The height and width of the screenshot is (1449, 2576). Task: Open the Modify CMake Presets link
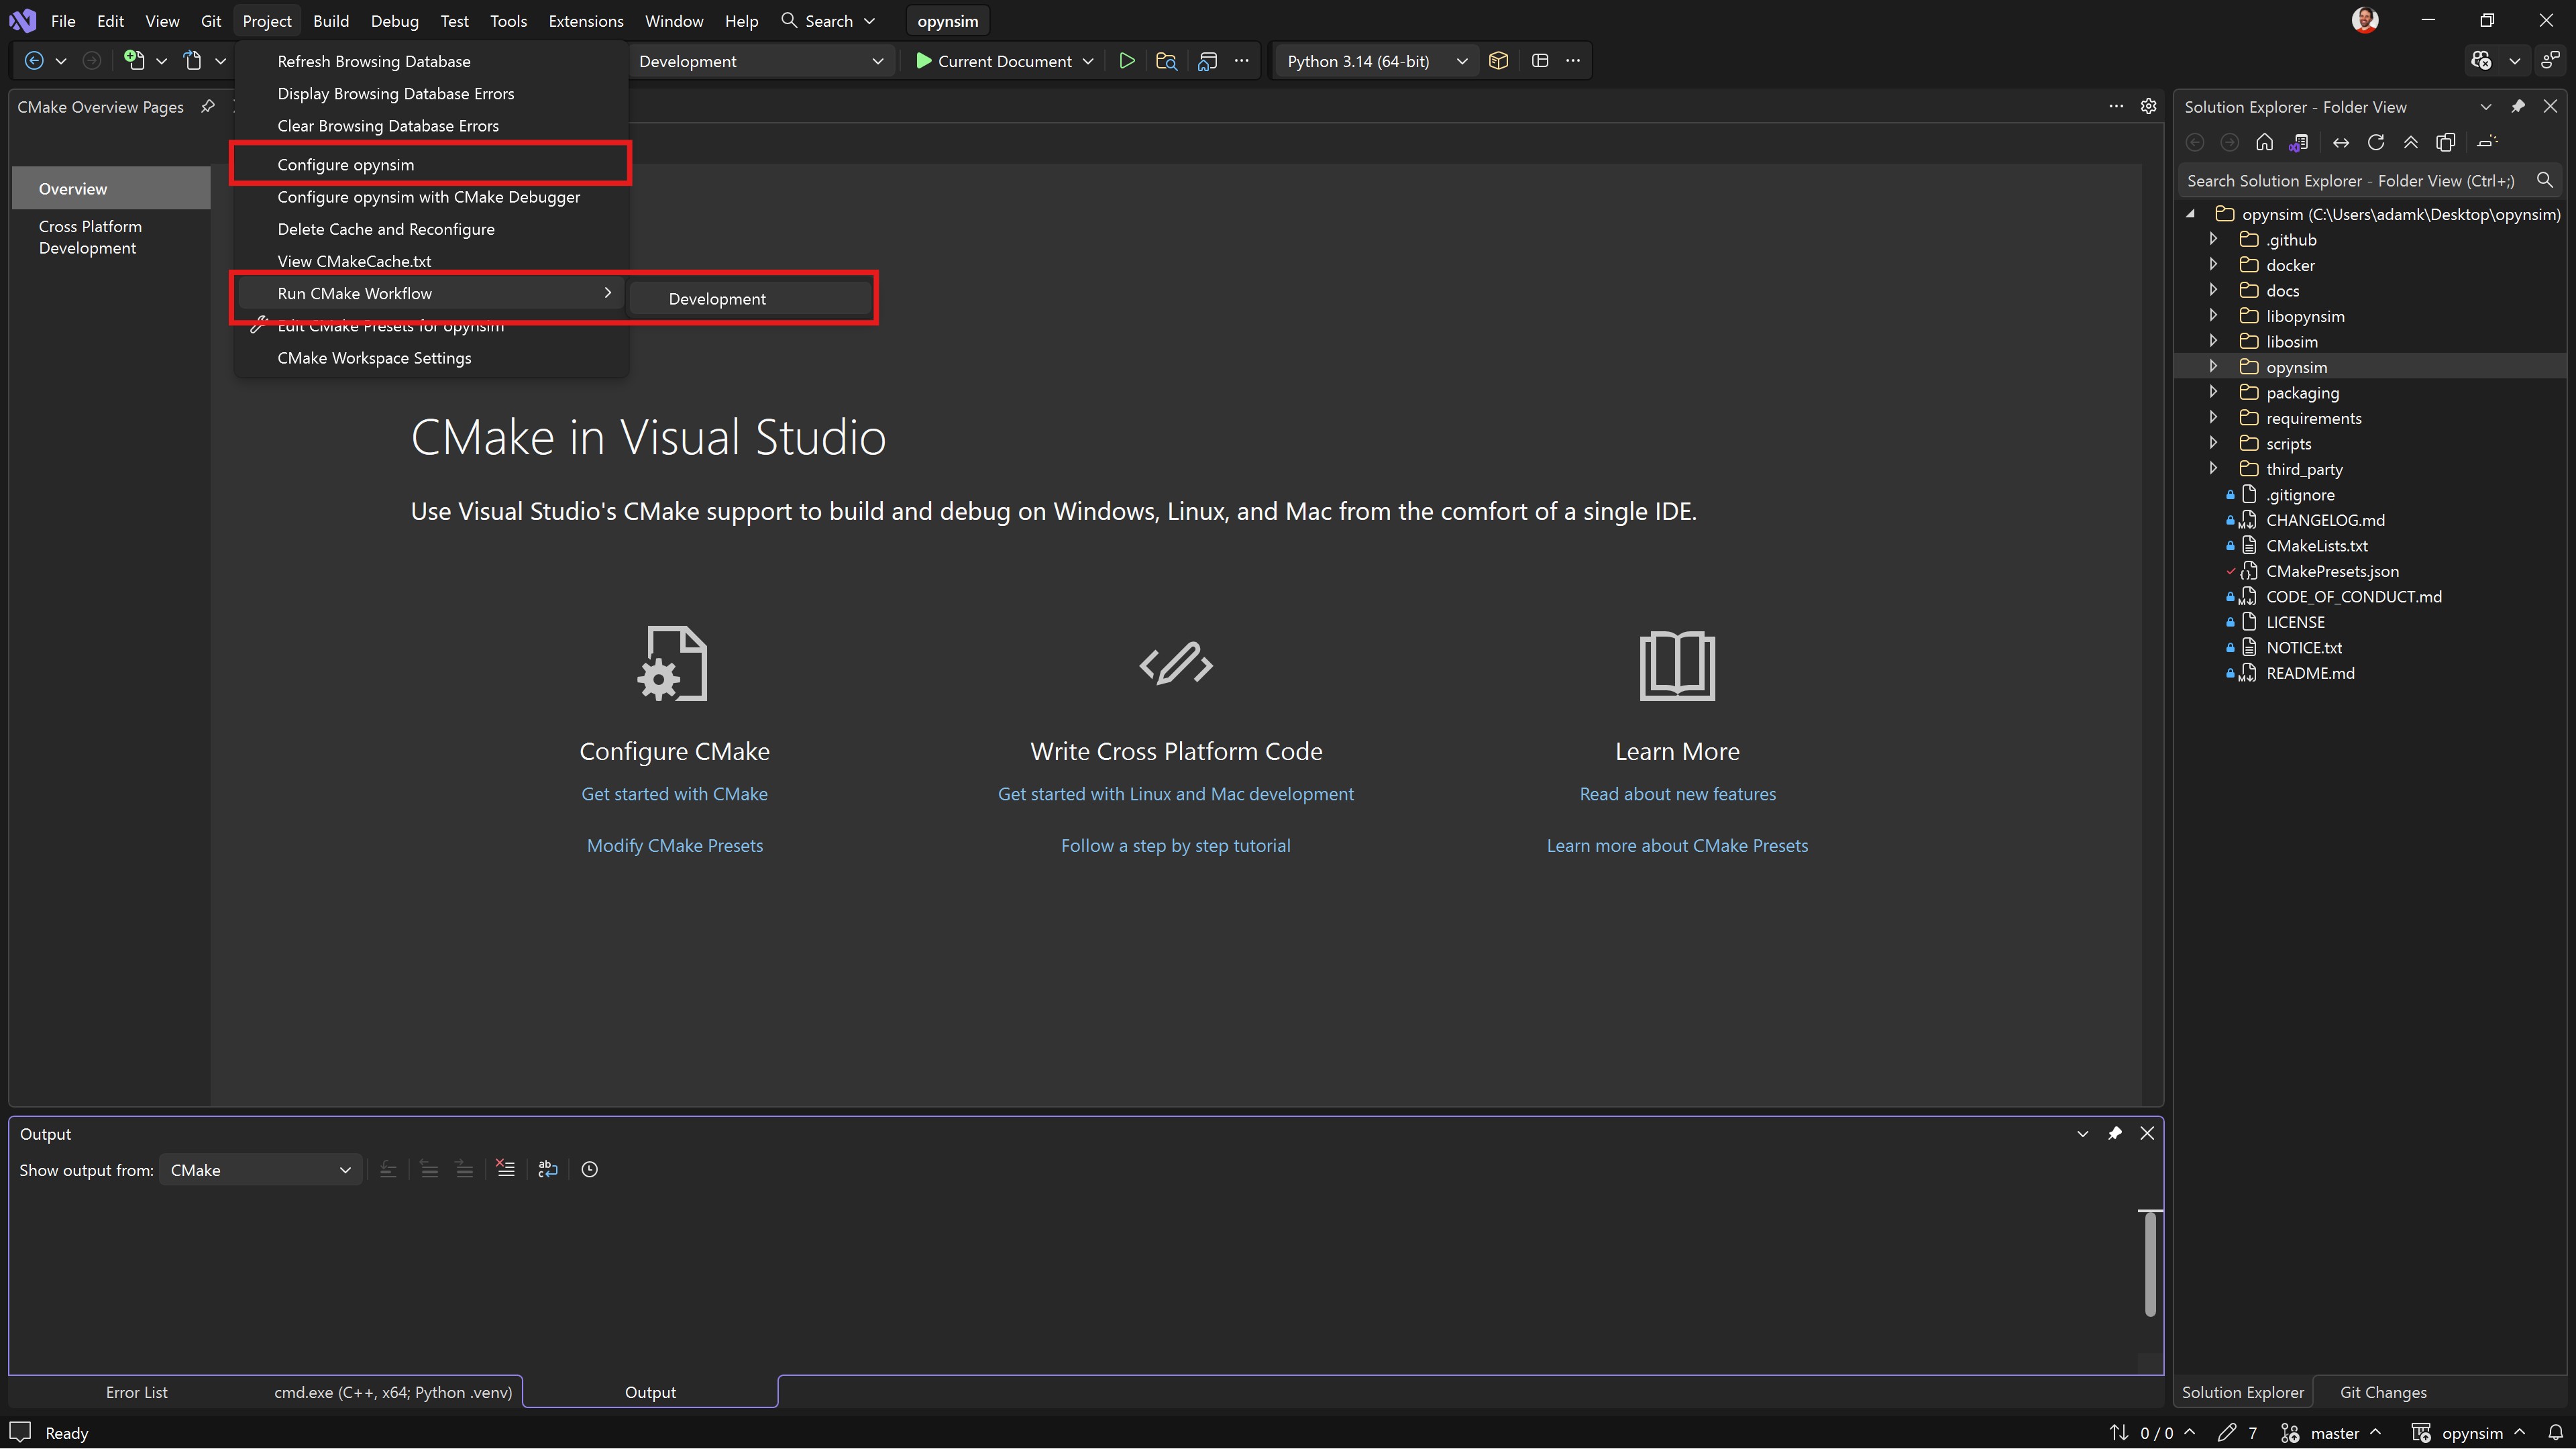tap(674, 845)
